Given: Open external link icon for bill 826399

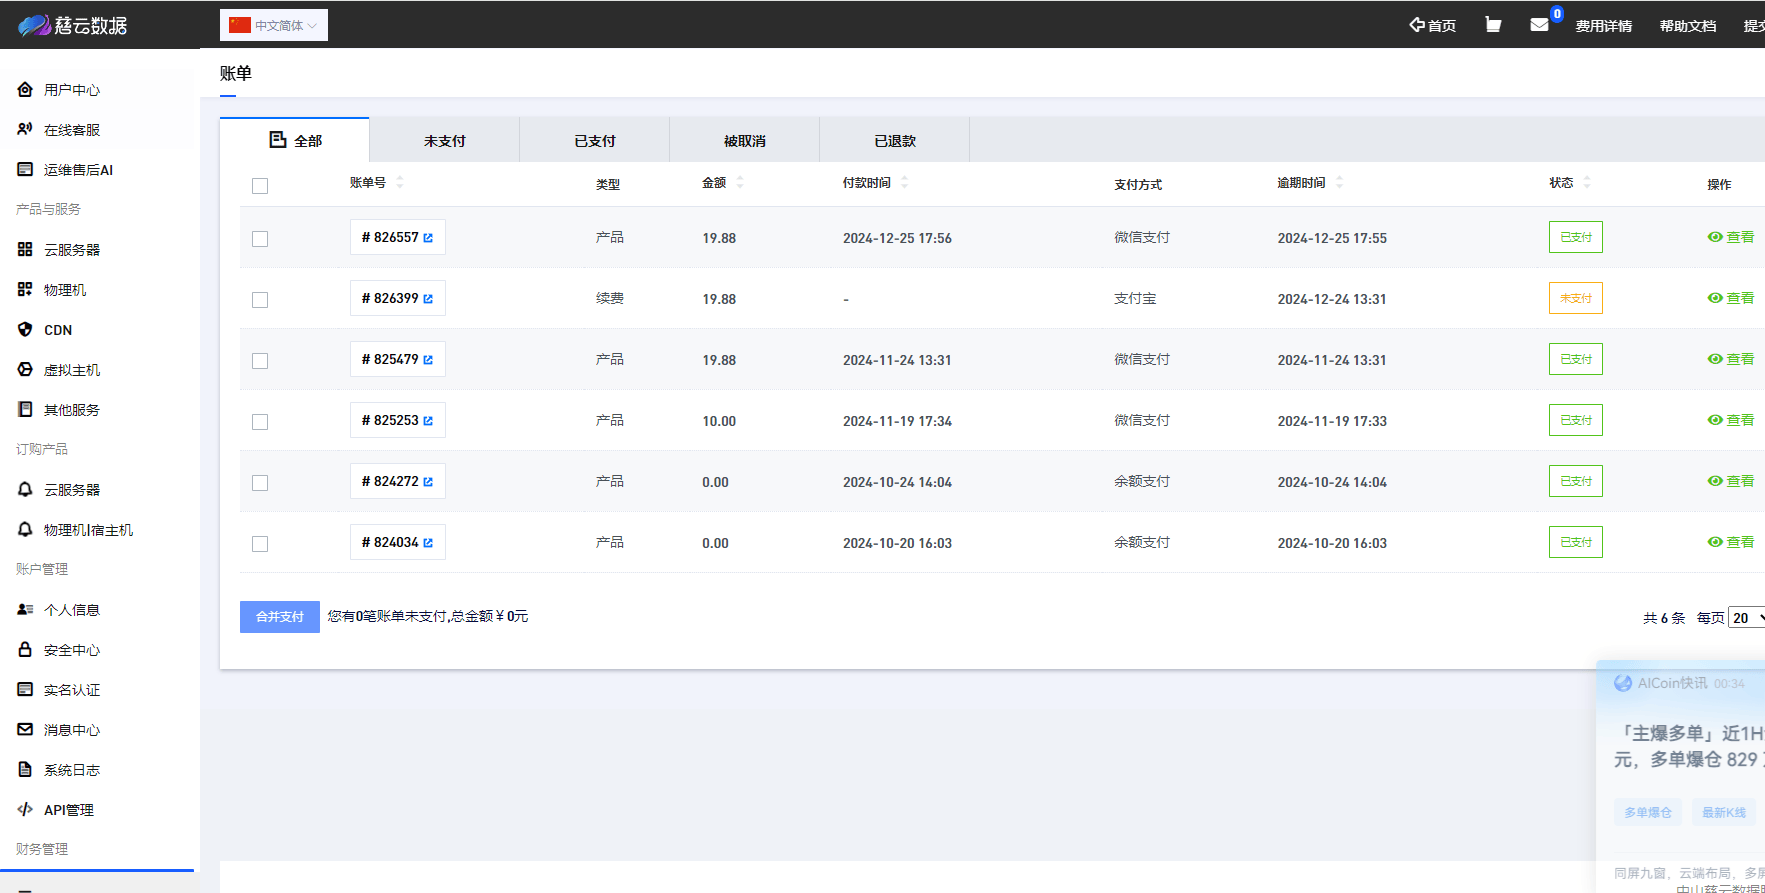Looking at the screenshot, I should pos(428,299).
